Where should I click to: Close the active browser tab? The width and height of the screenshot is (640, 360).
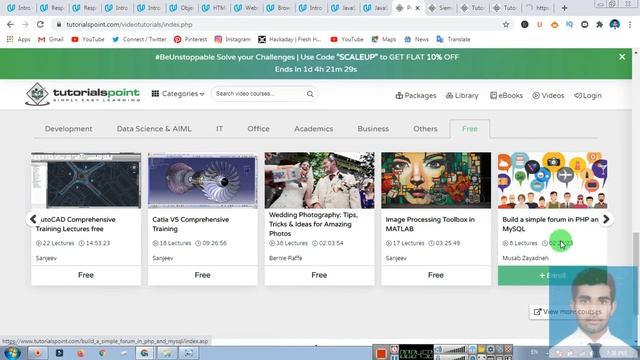(418, 8)
